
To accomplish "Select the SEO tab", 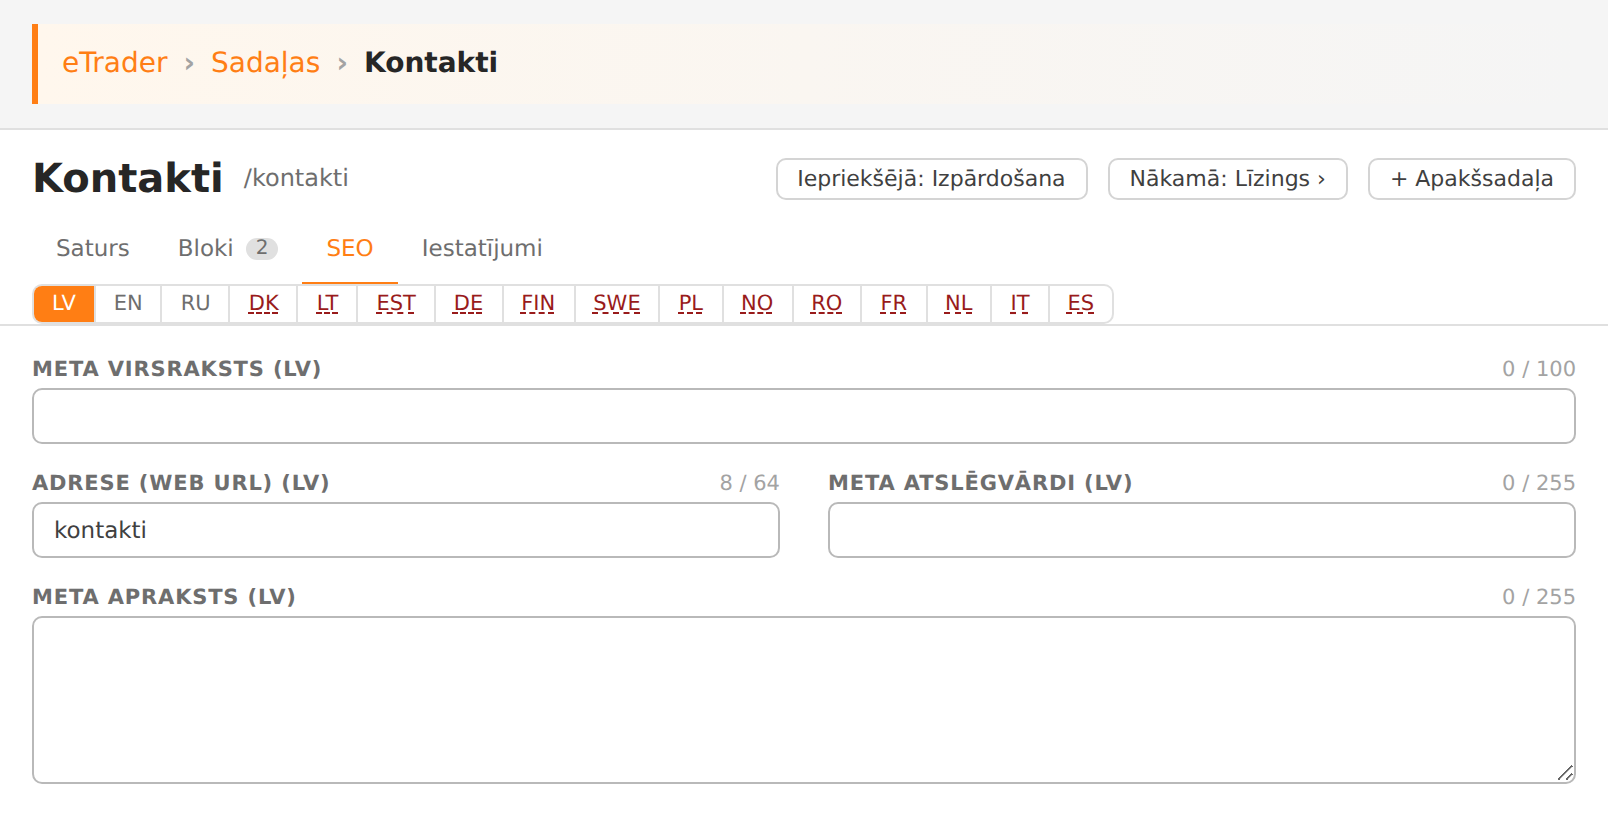I will 349,248.
